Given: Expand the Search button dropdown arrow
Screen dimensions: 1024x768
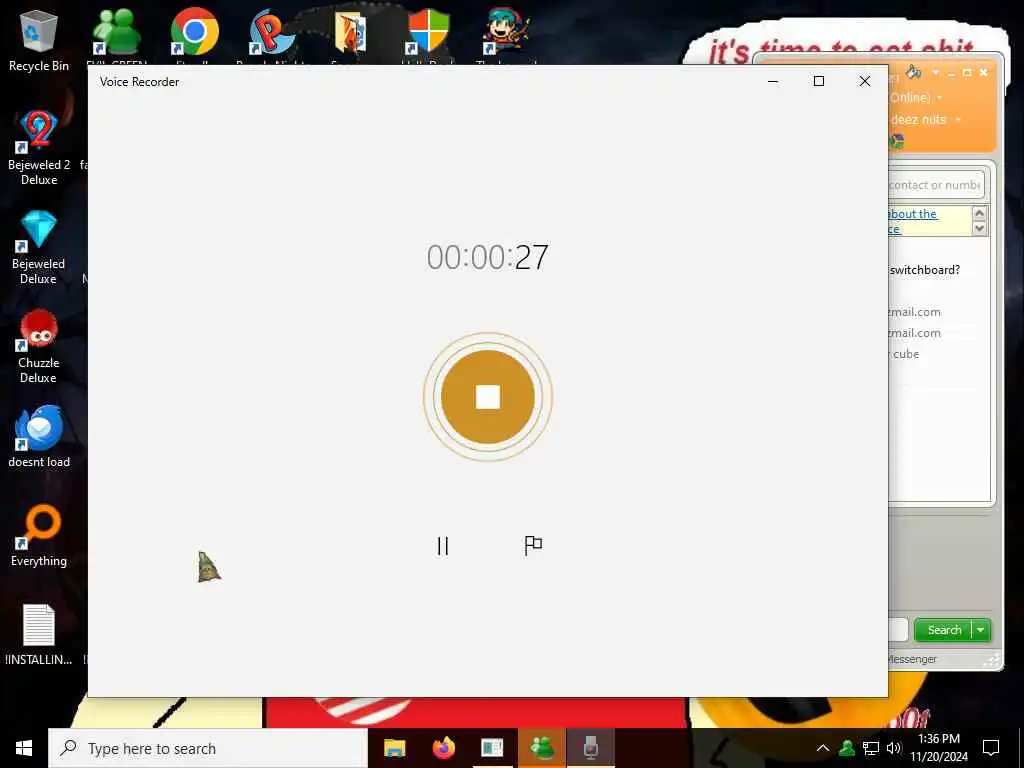Looking at the screenshot, I should [x=981, y=630].
